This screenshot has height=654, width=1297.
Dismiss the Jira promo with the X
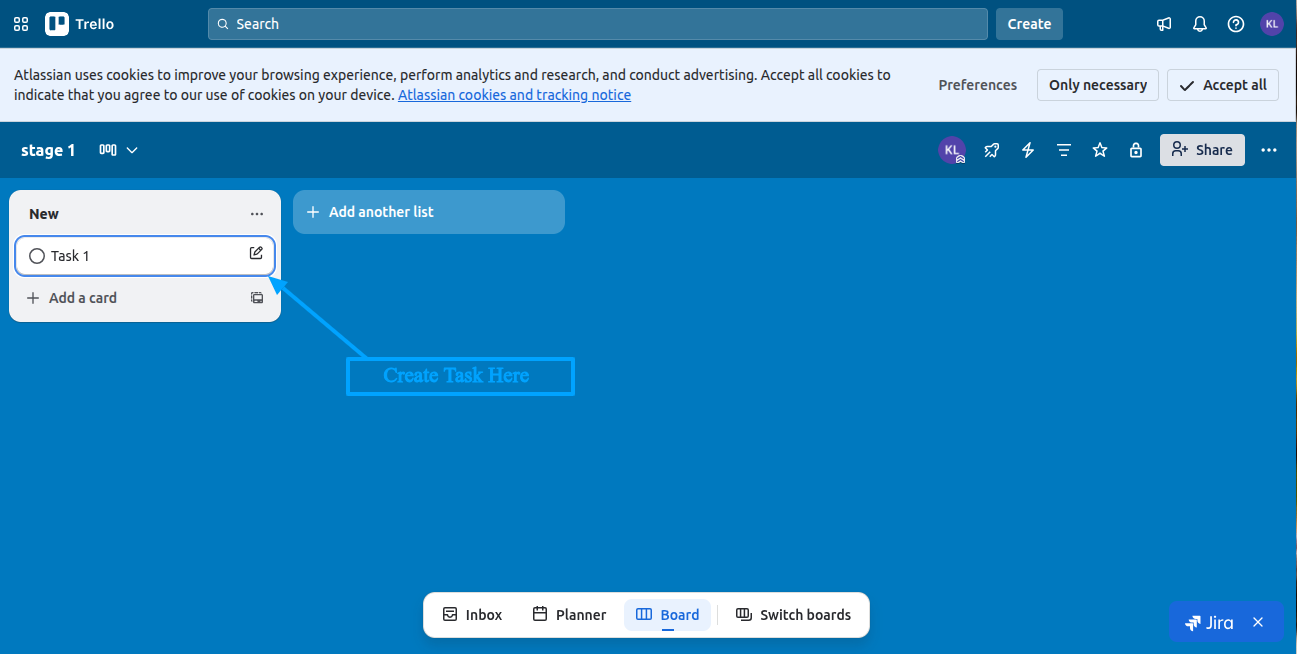coord(1258,623)
